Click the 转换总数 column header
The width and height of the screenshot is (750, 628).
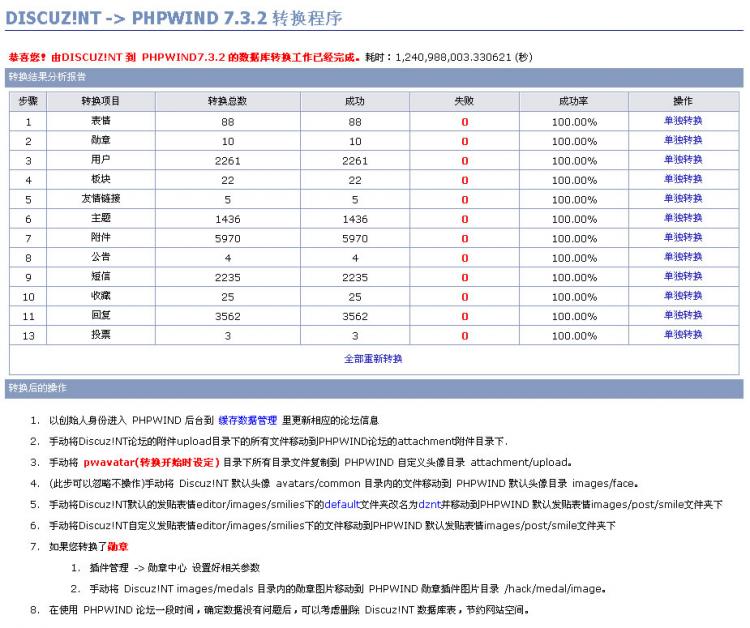point(228,101)
